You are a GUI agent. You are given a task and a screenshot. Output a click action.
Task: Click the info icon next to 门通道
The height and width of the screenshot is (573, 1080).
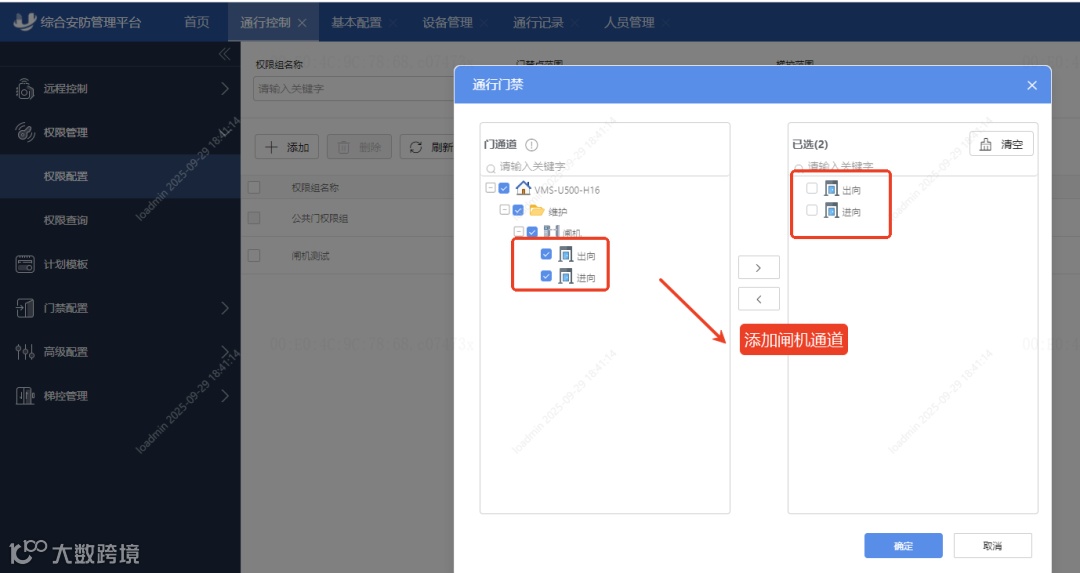pyautogui.click(x=532, y=145)
